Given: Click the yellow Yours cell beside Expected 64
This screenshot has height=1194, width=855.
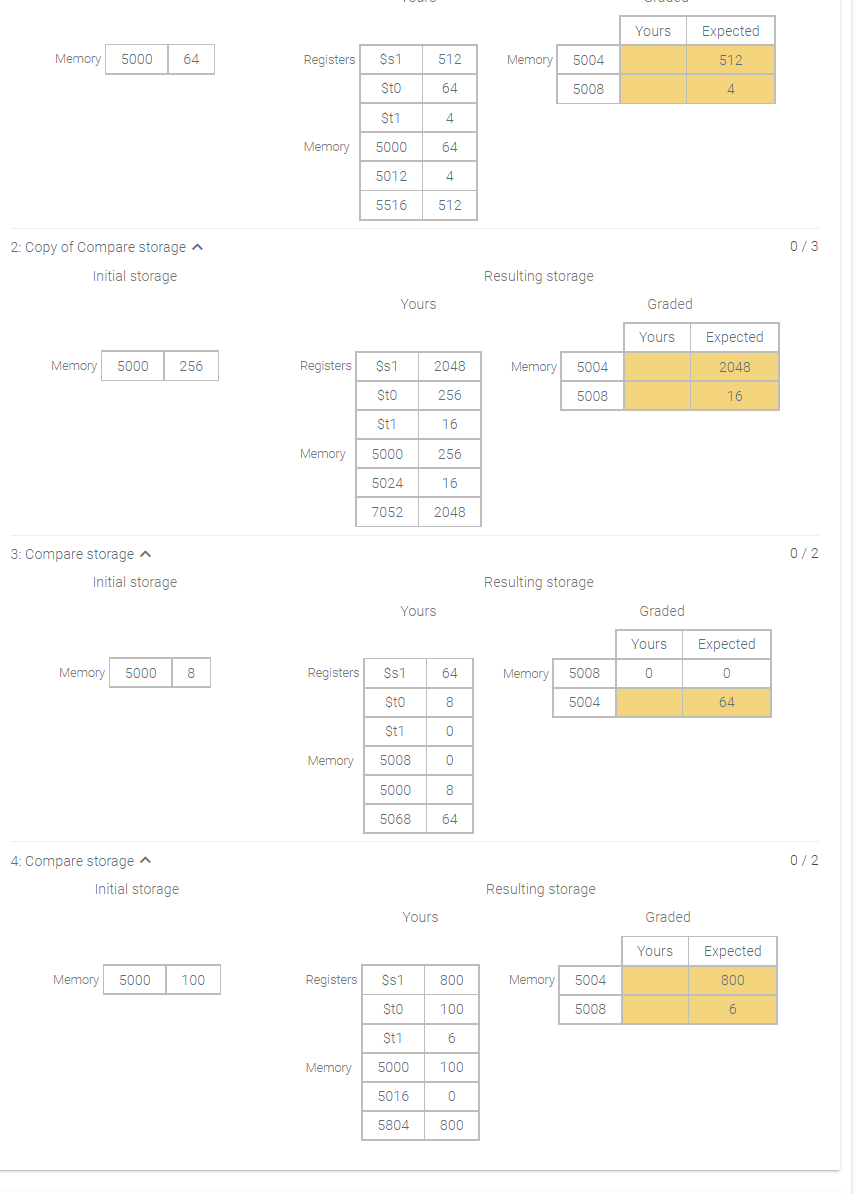Looking at the screenshot, I should tap(648, 702).
